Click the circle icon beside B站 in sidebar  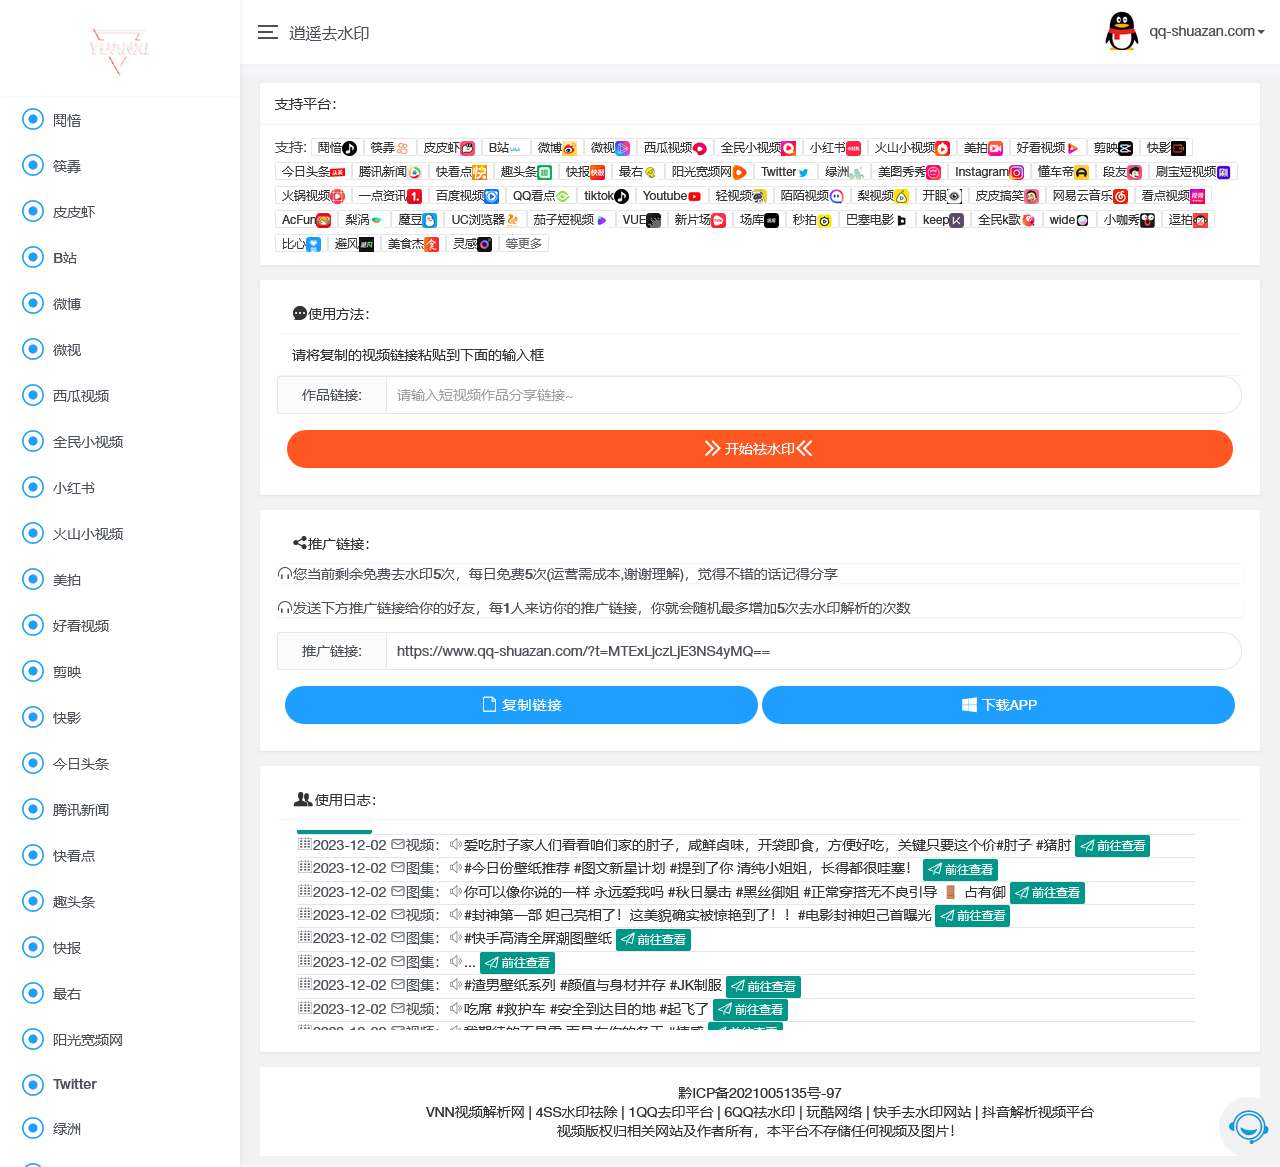click(33, 257)
